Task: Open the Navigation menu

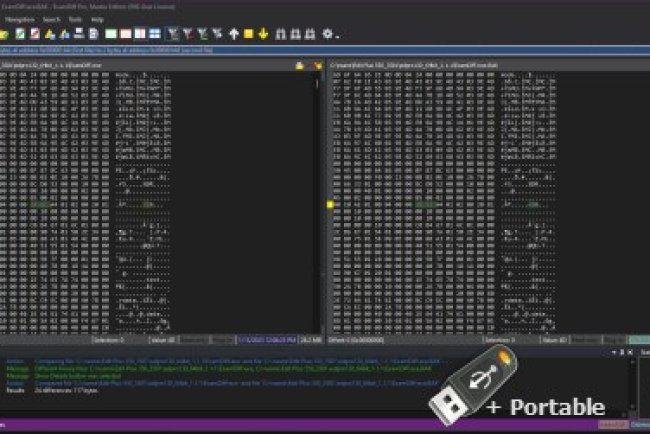Action: click(x=19, y=19)
